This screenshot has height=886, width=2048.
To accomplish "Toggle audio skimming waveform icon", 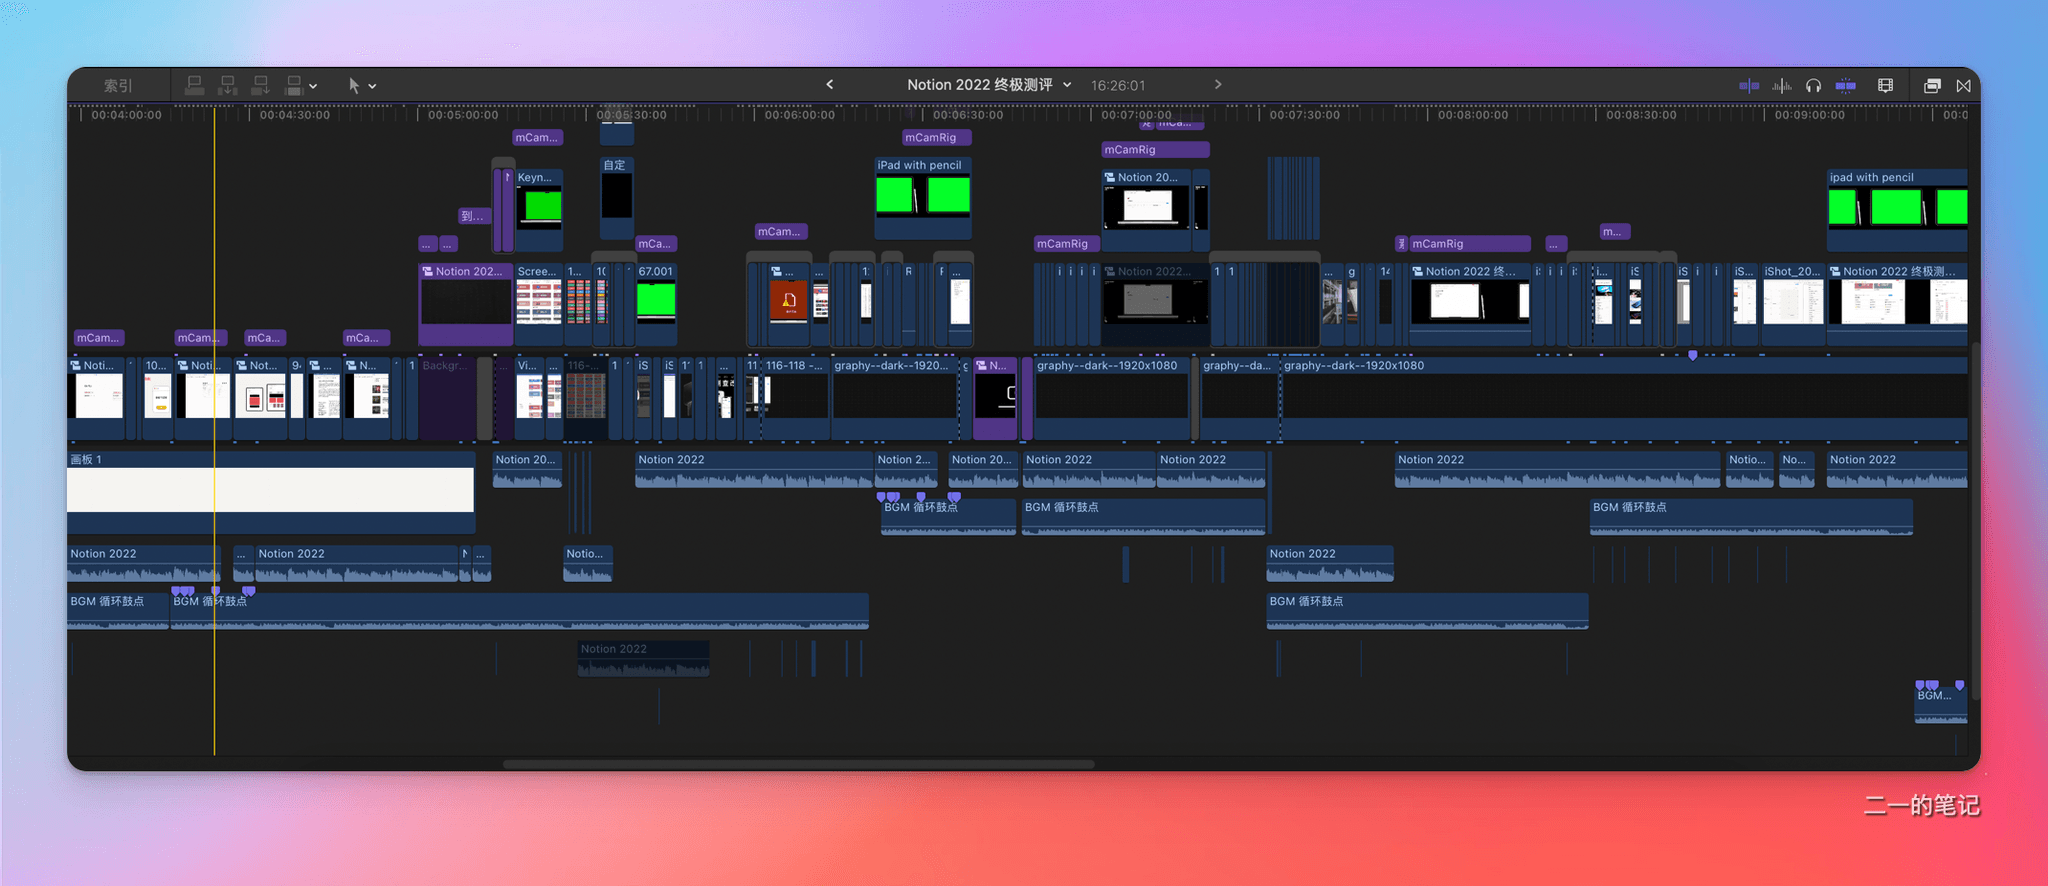I will (x=1782, y=86).
